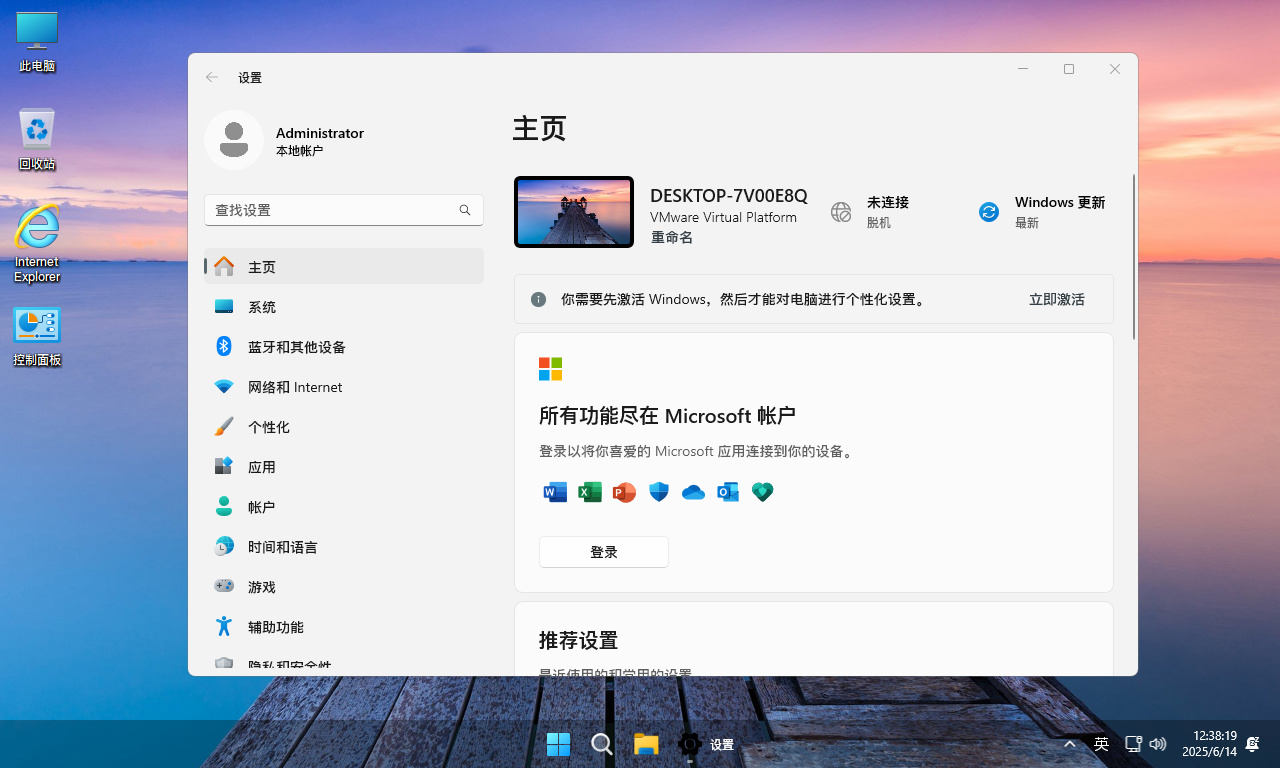The height and width of the screenshot is (768, 1280).
Task: Click the OneDrive cloud icon
Action: [693, 492]
